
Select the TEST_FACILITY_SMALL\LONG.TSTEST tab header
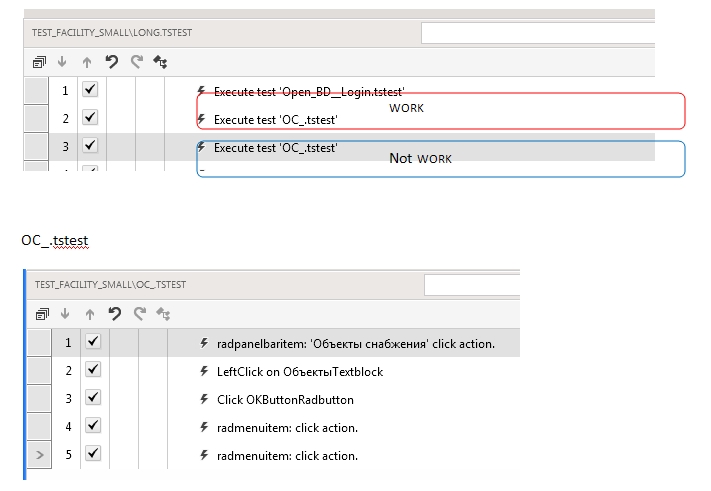tap(112, 32)
